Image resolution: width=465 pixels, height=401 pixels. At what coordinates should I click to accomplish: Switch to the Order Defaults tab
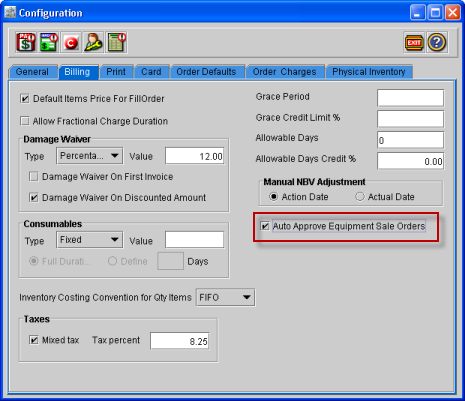[x=207, y=72]
